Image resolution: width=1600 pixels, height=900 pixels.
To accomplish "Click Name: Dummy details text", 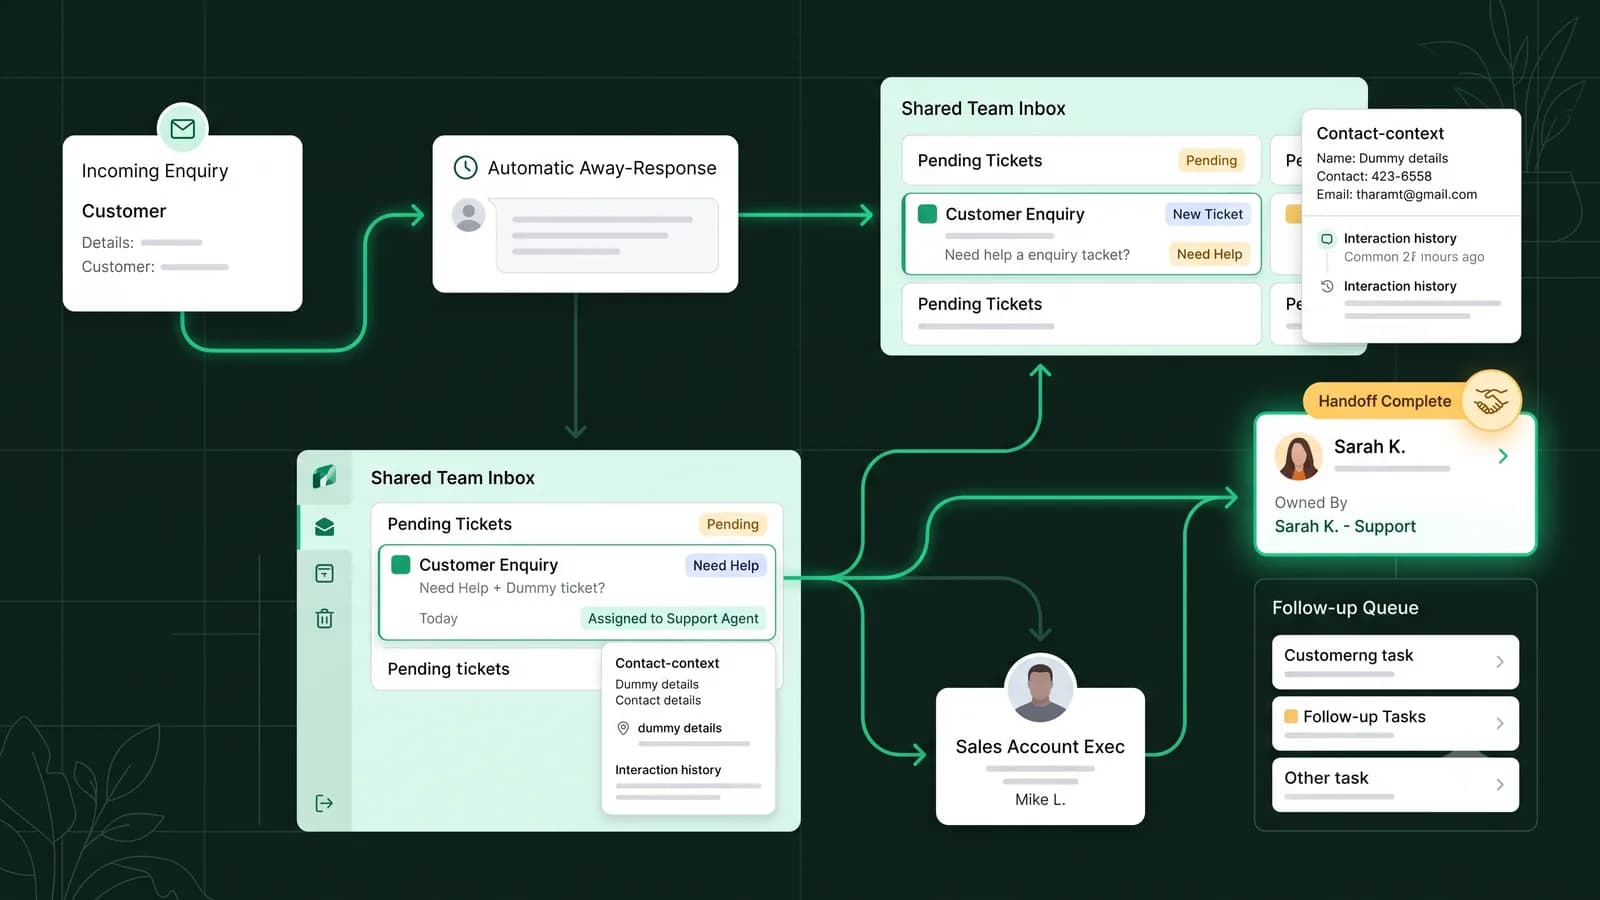I will (x=1382, y=158).
